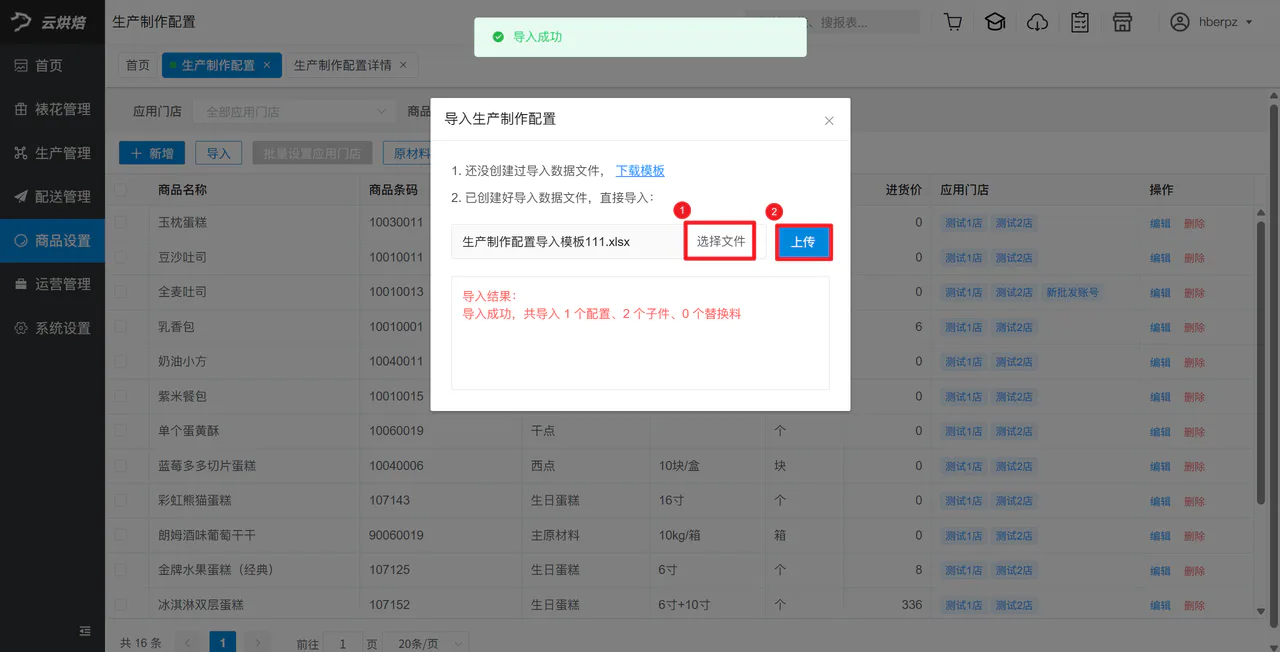Click the graduation cap tutorial icon
Viewport: 1280px width, 652px height.
click(x=995, y=22)
